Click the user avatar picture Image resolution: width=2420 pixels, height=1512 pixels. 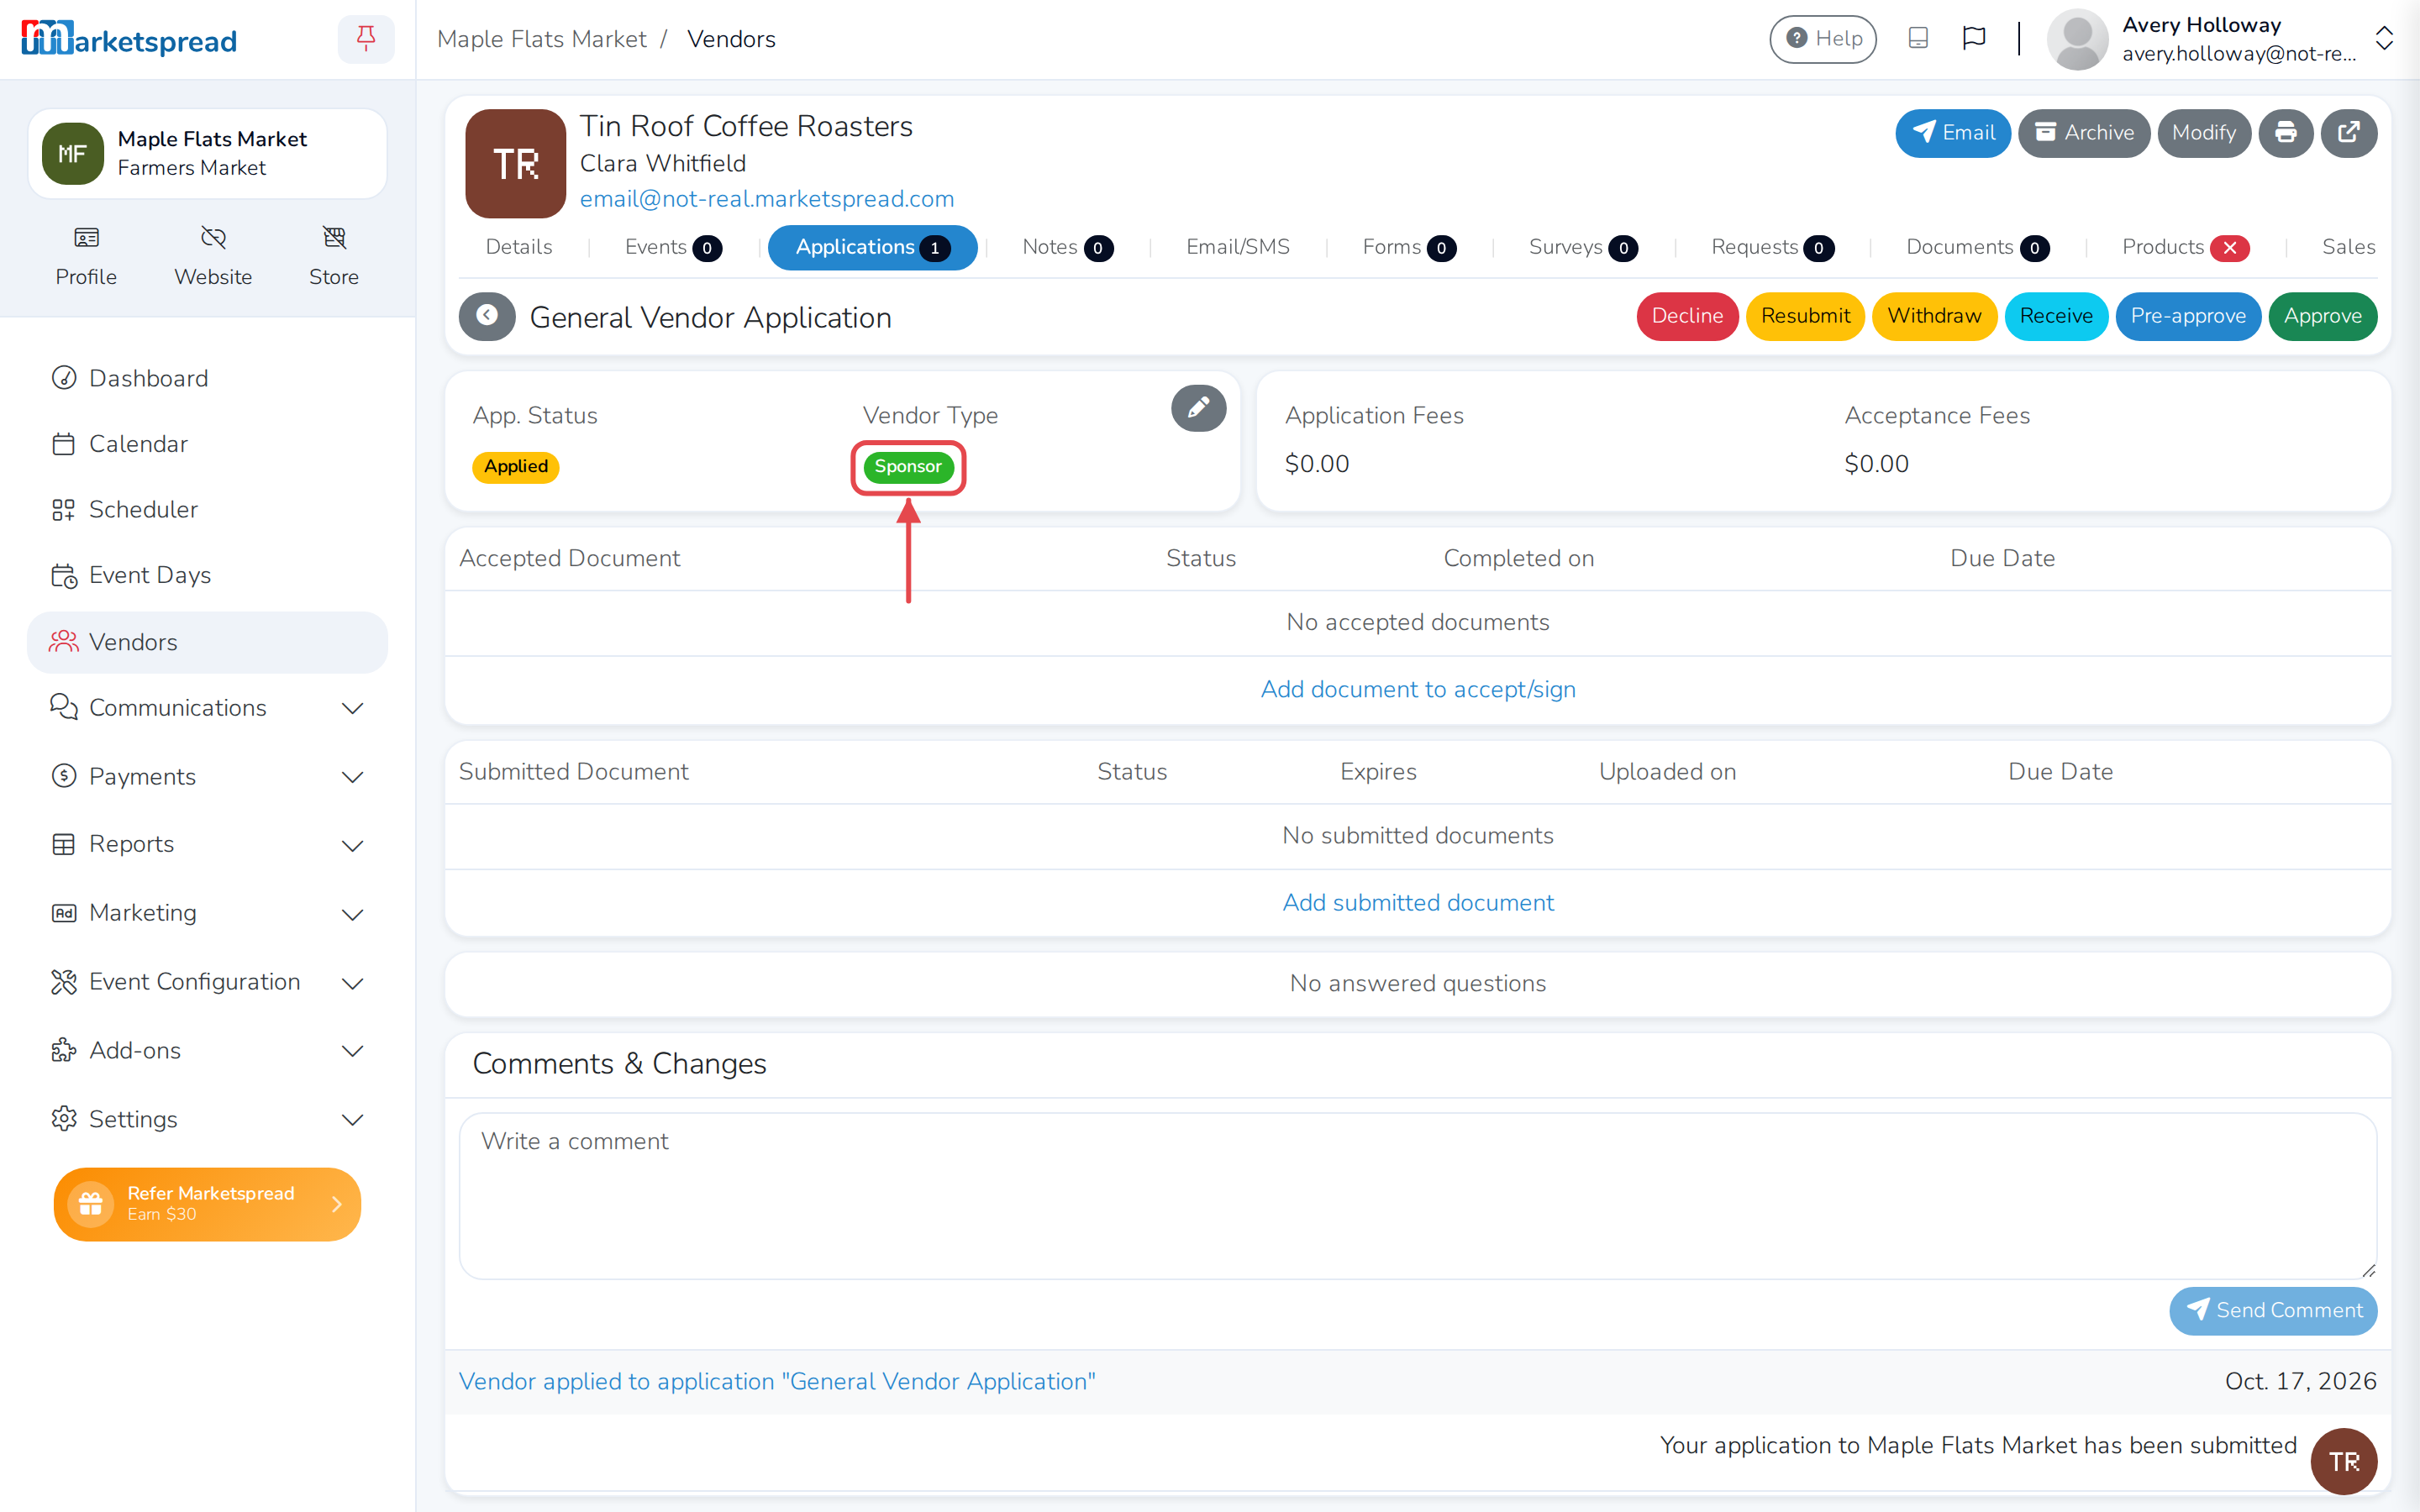[x=2077, y=39]
